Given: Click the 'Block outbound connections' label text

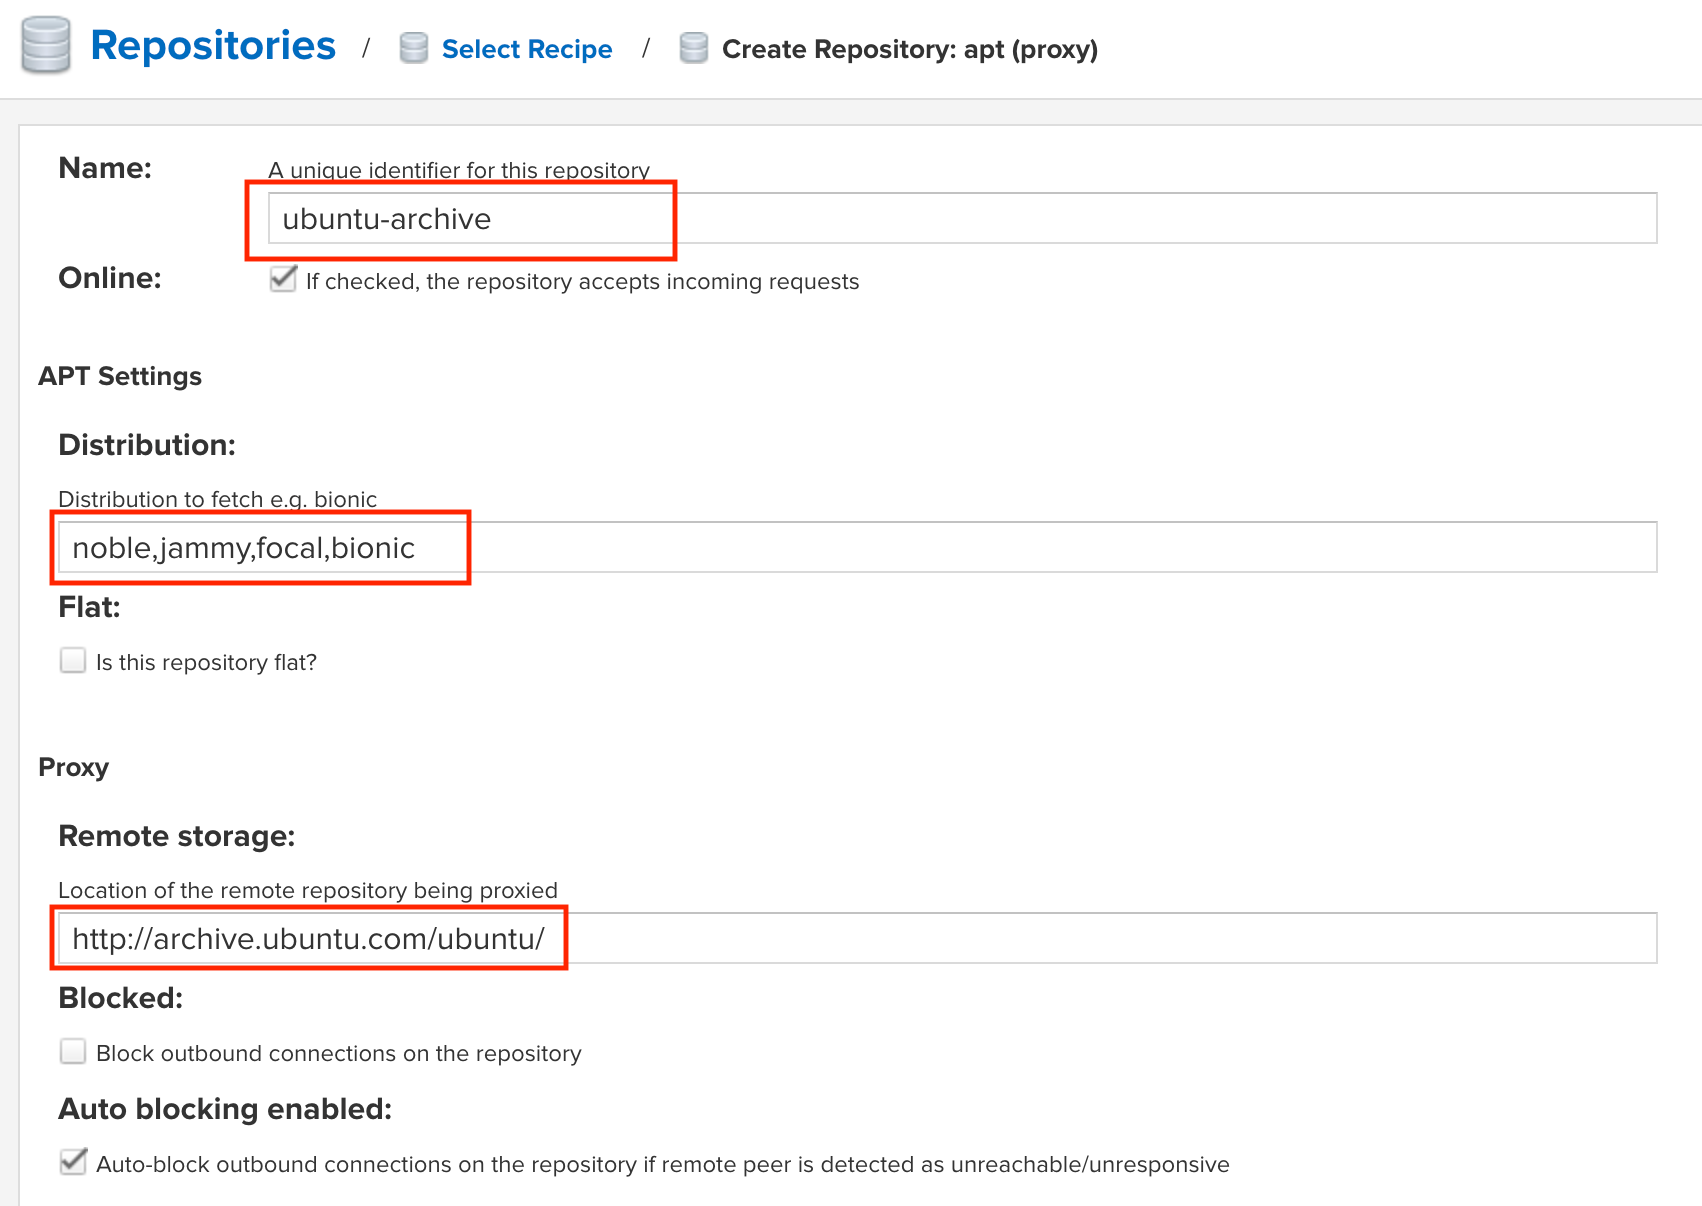Looking at the screenshot, I should [x=338, y=1054].
